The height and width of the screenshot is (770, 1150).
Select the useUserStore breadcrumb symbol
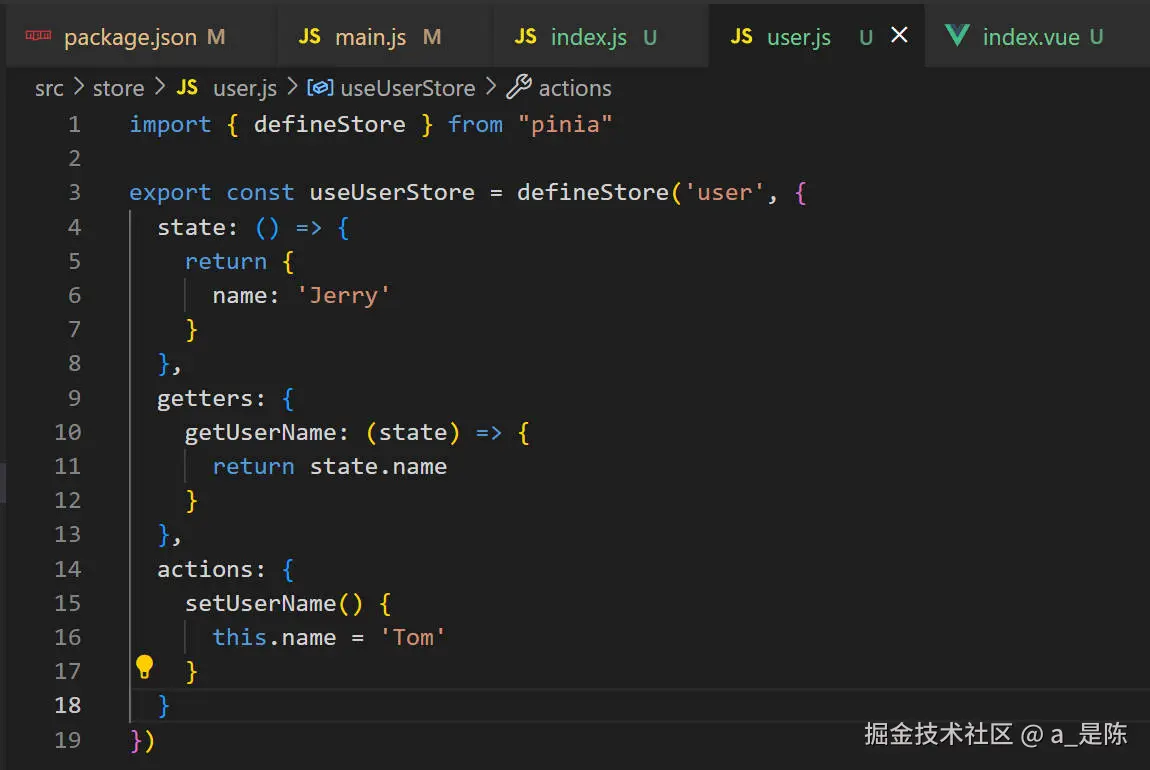[x=408, y=89]
